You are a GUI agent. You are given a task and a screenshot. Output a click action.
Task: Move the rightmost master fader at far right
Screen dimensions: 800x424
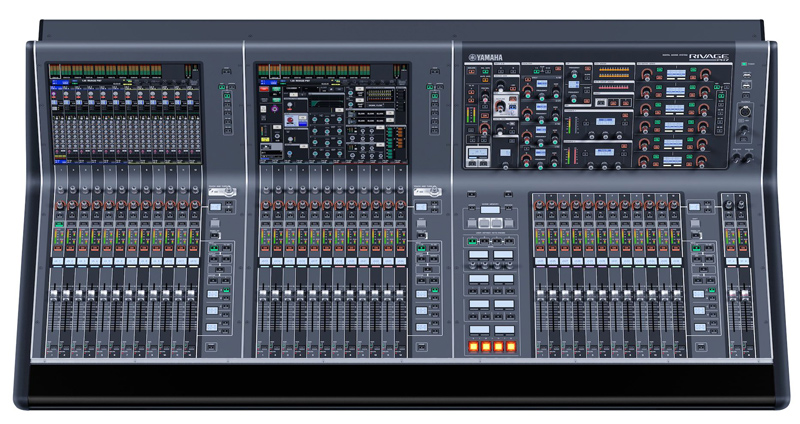click(x=745, y=295)
